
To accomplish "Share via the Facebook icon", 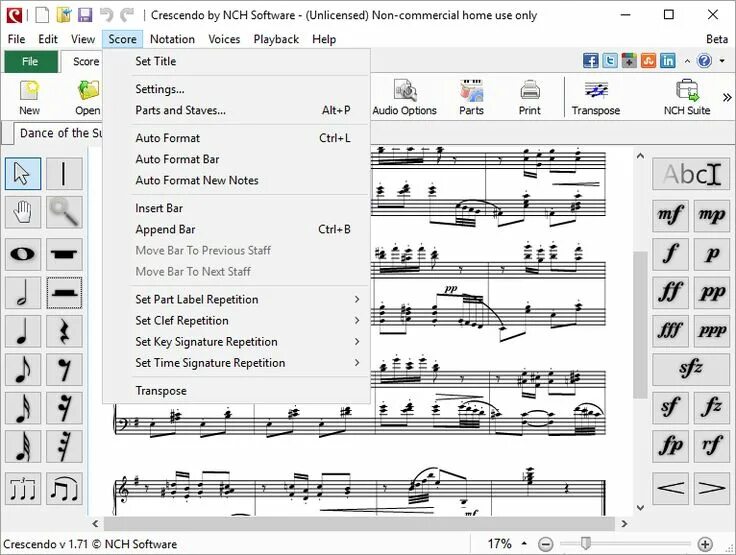I will point(590,61).
